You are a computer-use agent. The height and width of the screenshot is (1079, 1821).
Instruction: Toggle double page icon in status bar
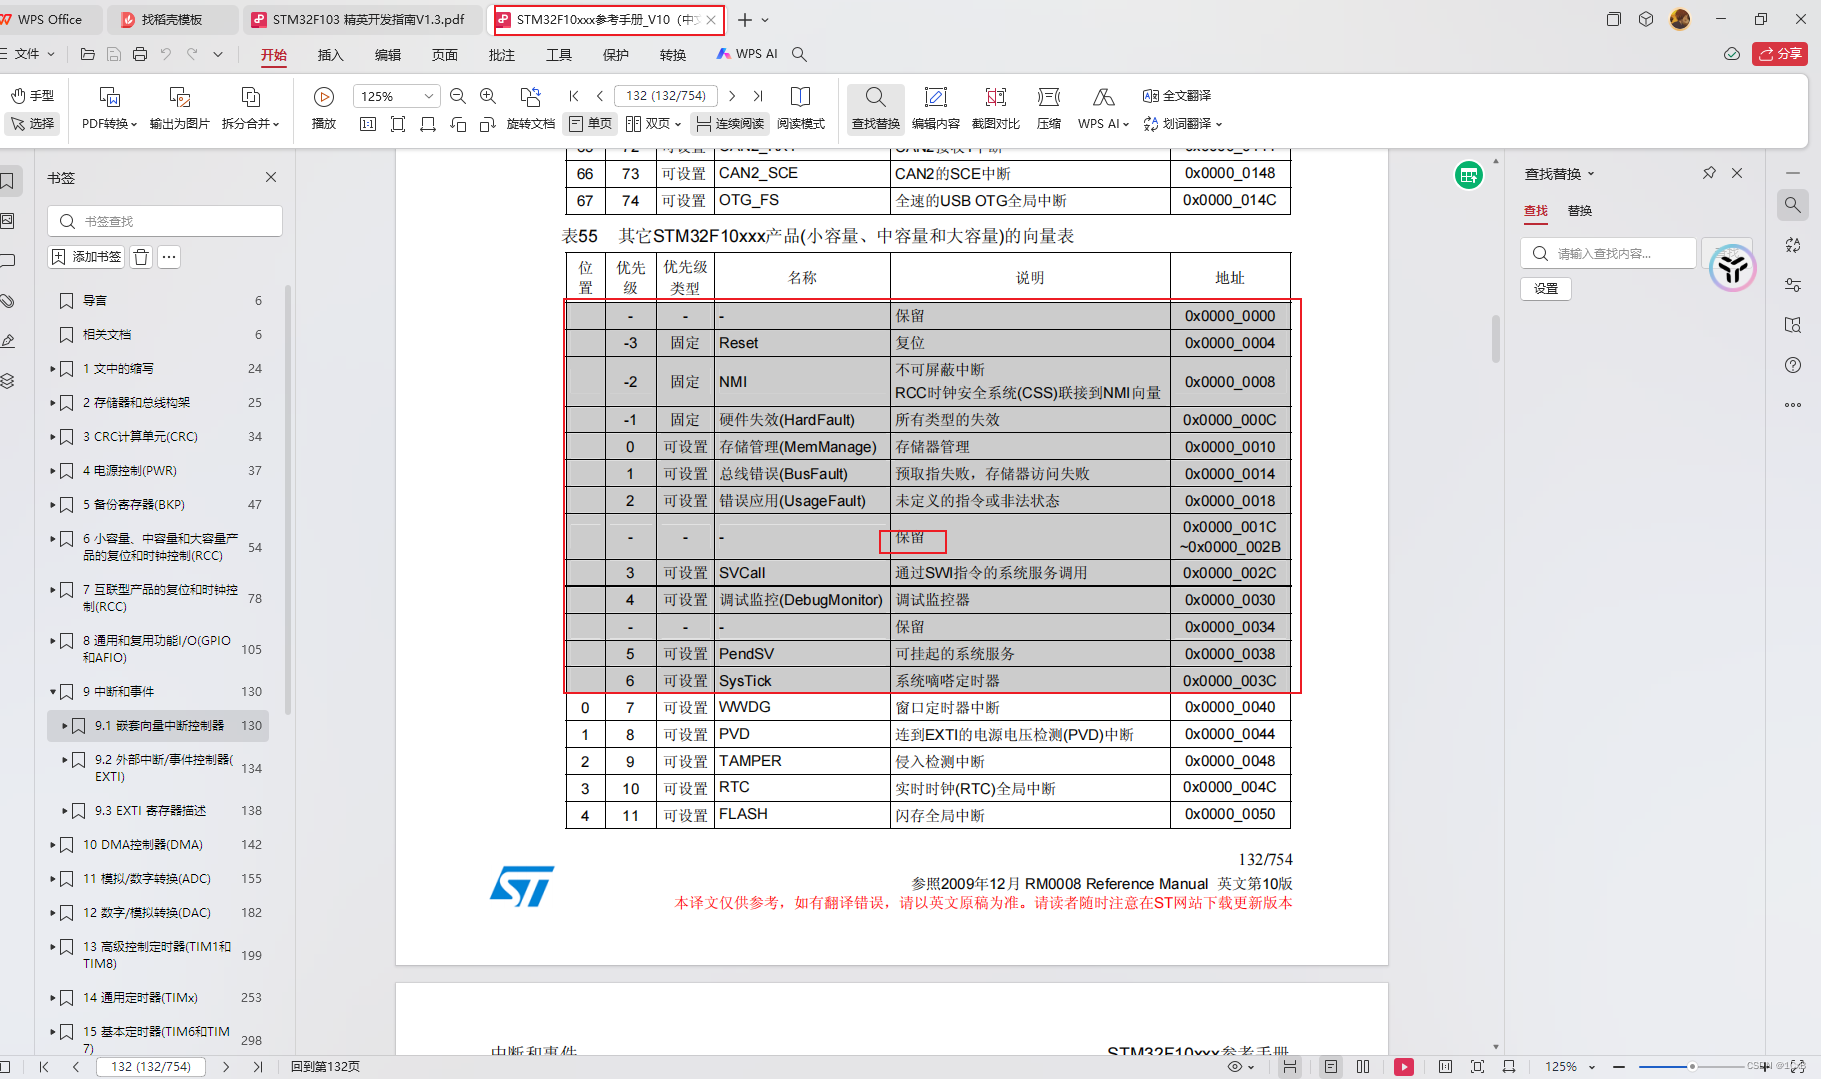pyautogui.click(x=1363, y=1067)
